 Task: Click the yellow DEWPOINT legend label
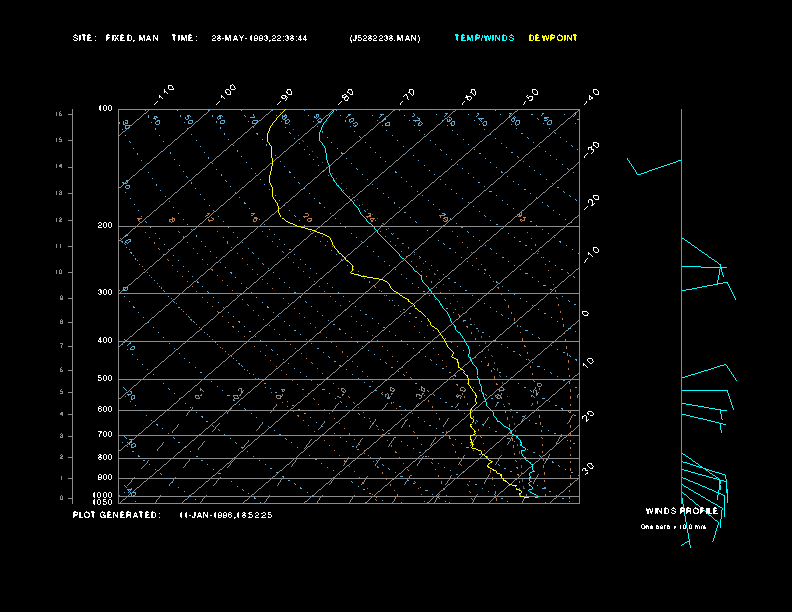(x=553, y=38)
